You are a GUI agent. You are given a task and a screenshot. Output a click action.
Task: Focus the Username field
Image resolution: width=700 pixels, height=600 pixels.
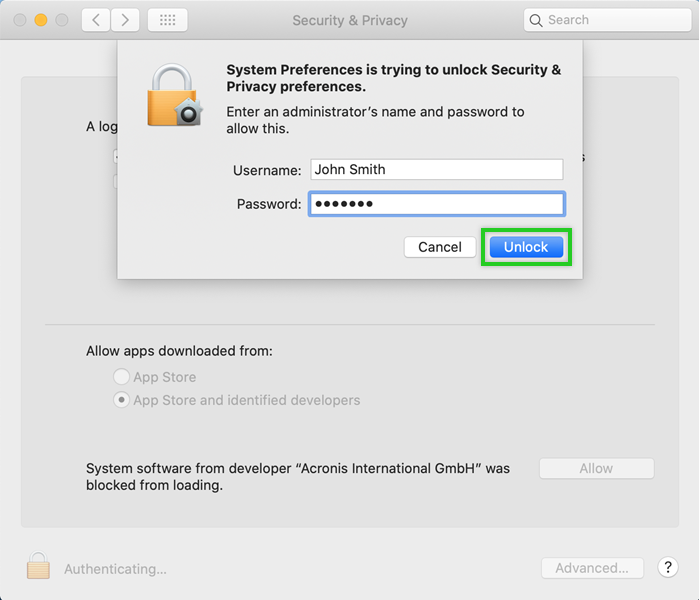[x=436, y=170]
